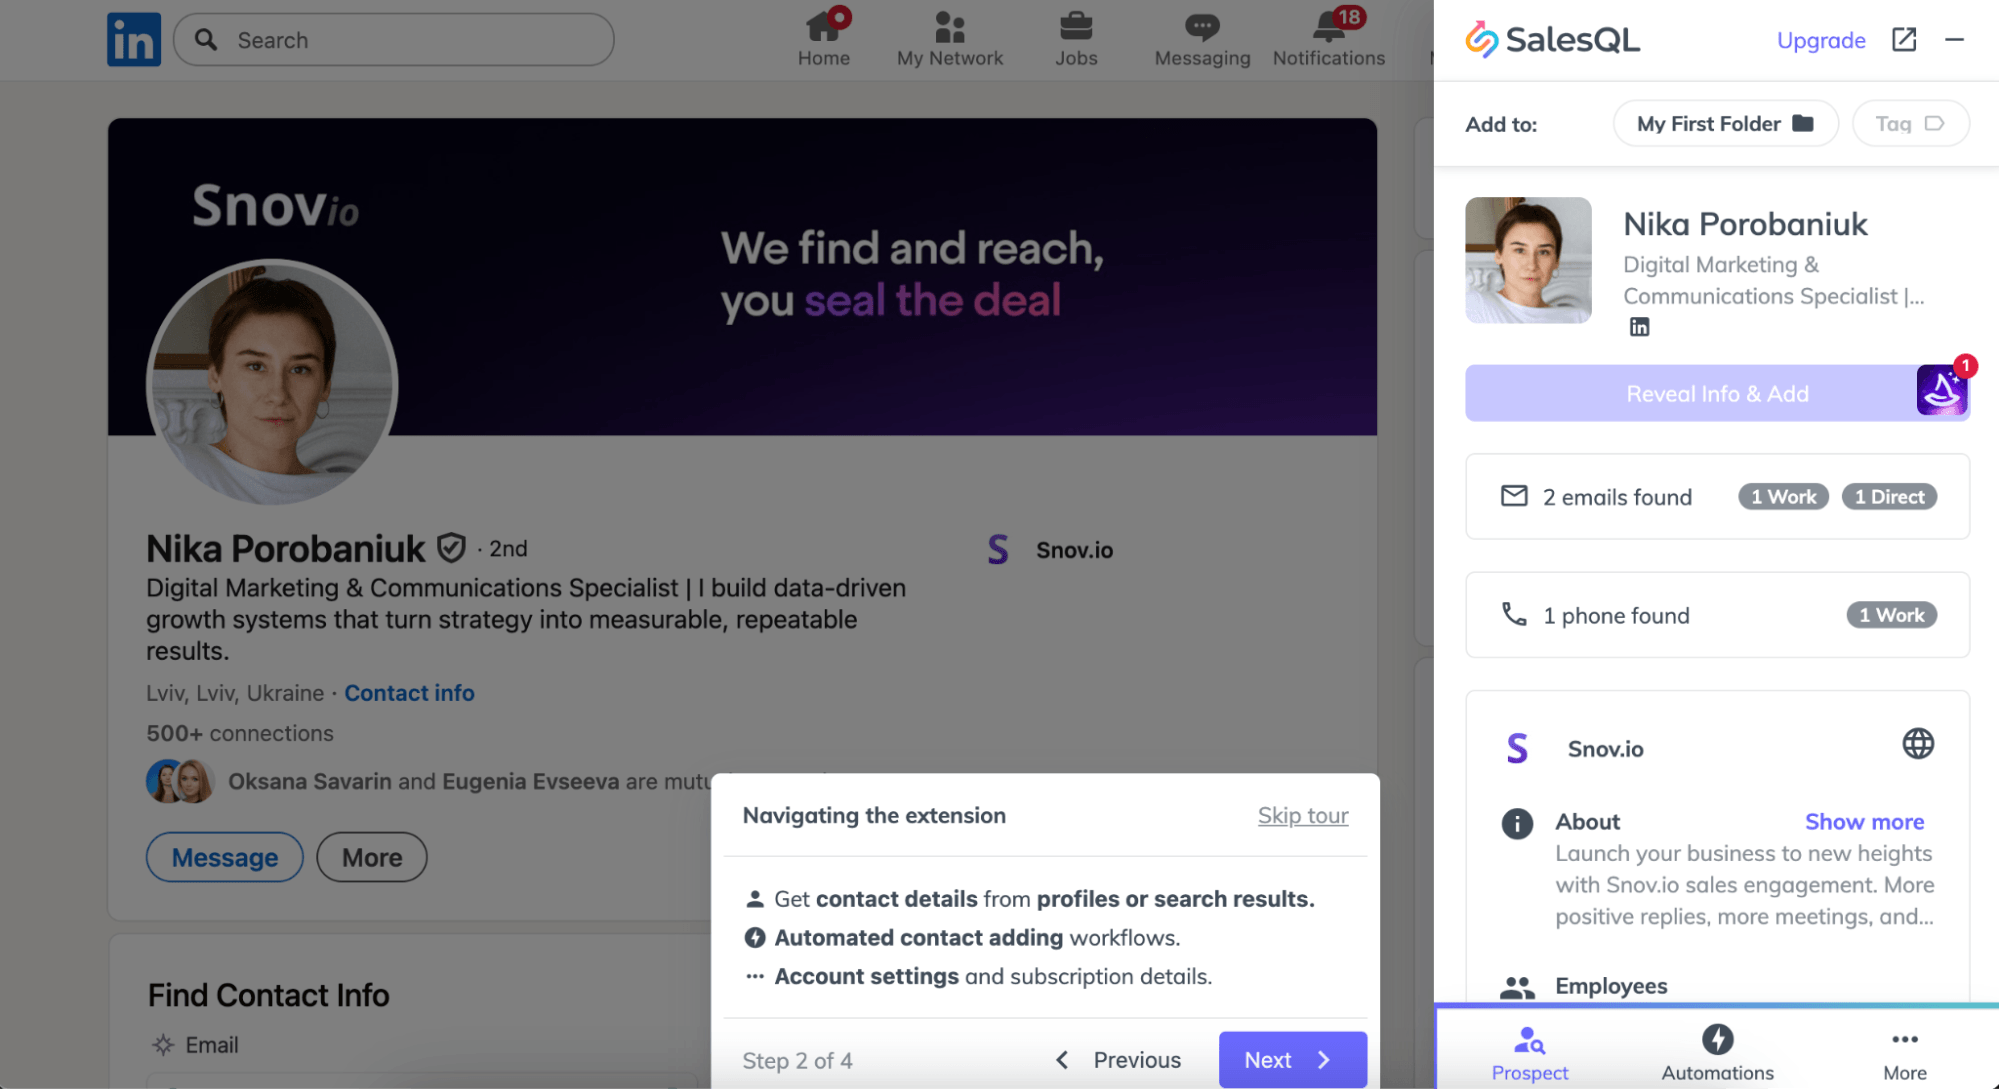Click the LinkedIn logo icon

(x=134, y=40)
